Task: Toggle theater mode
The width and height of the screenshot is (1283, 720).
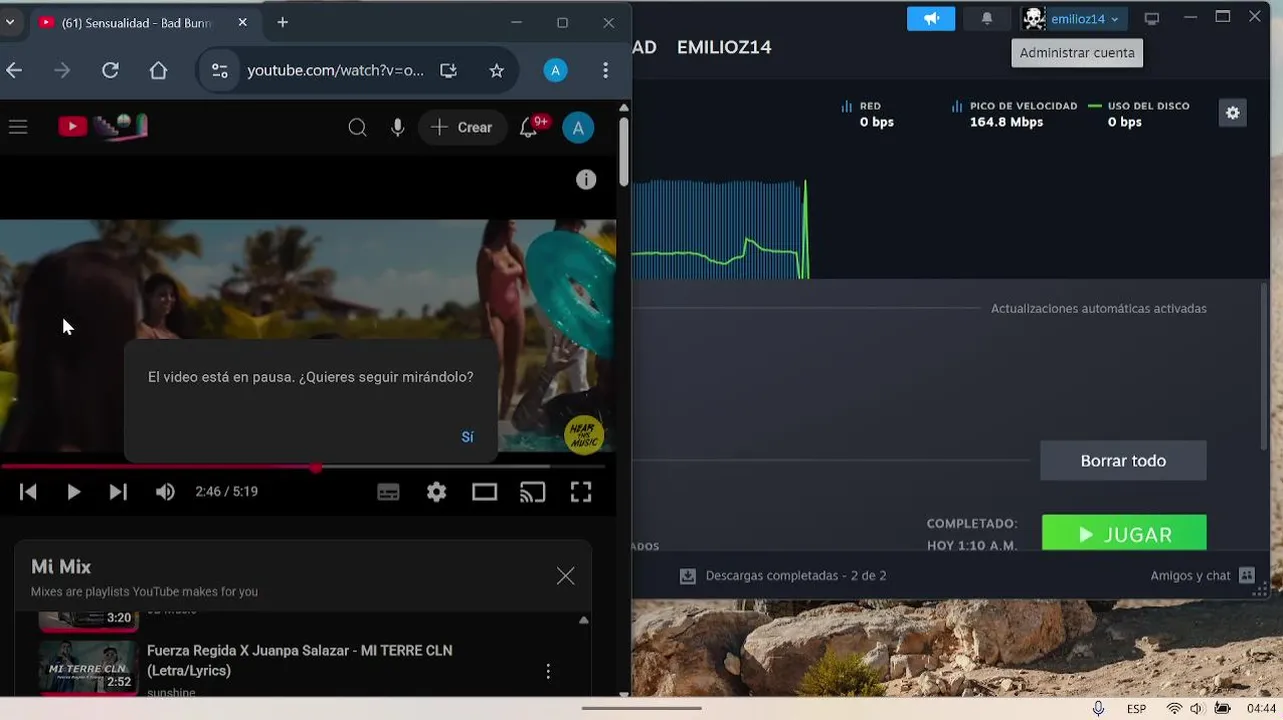Action: click(484, 492)
